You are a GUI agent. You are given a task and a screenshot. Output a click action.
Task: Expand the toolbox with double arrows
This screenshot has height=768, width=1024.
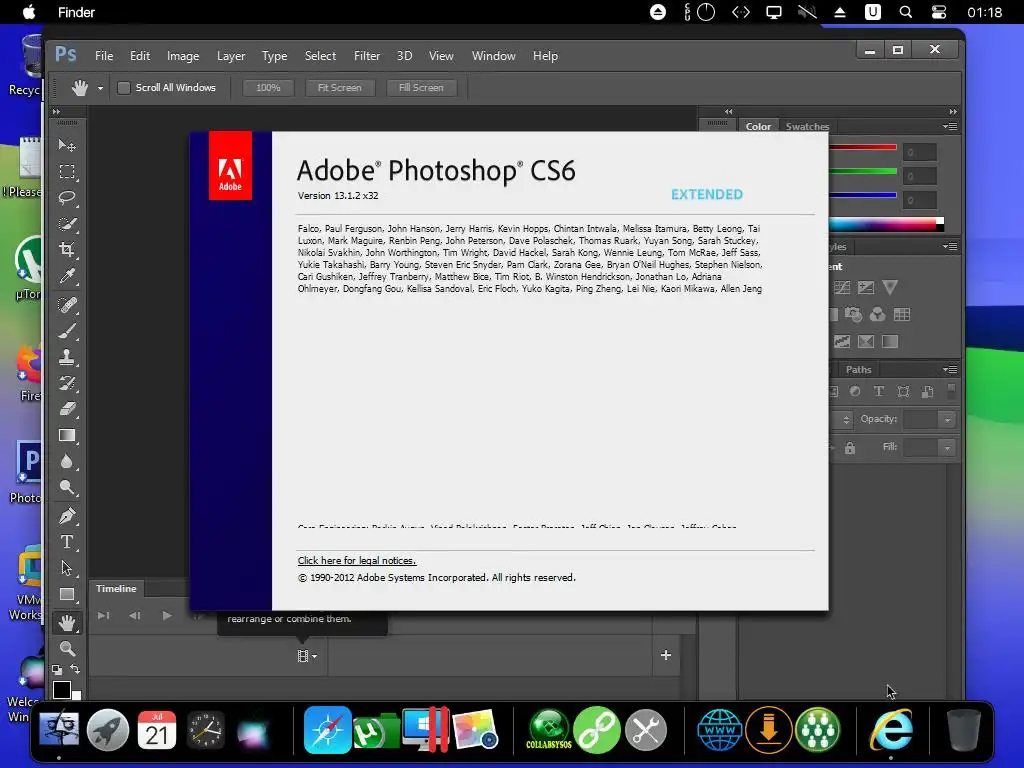(x=56, y=112)
